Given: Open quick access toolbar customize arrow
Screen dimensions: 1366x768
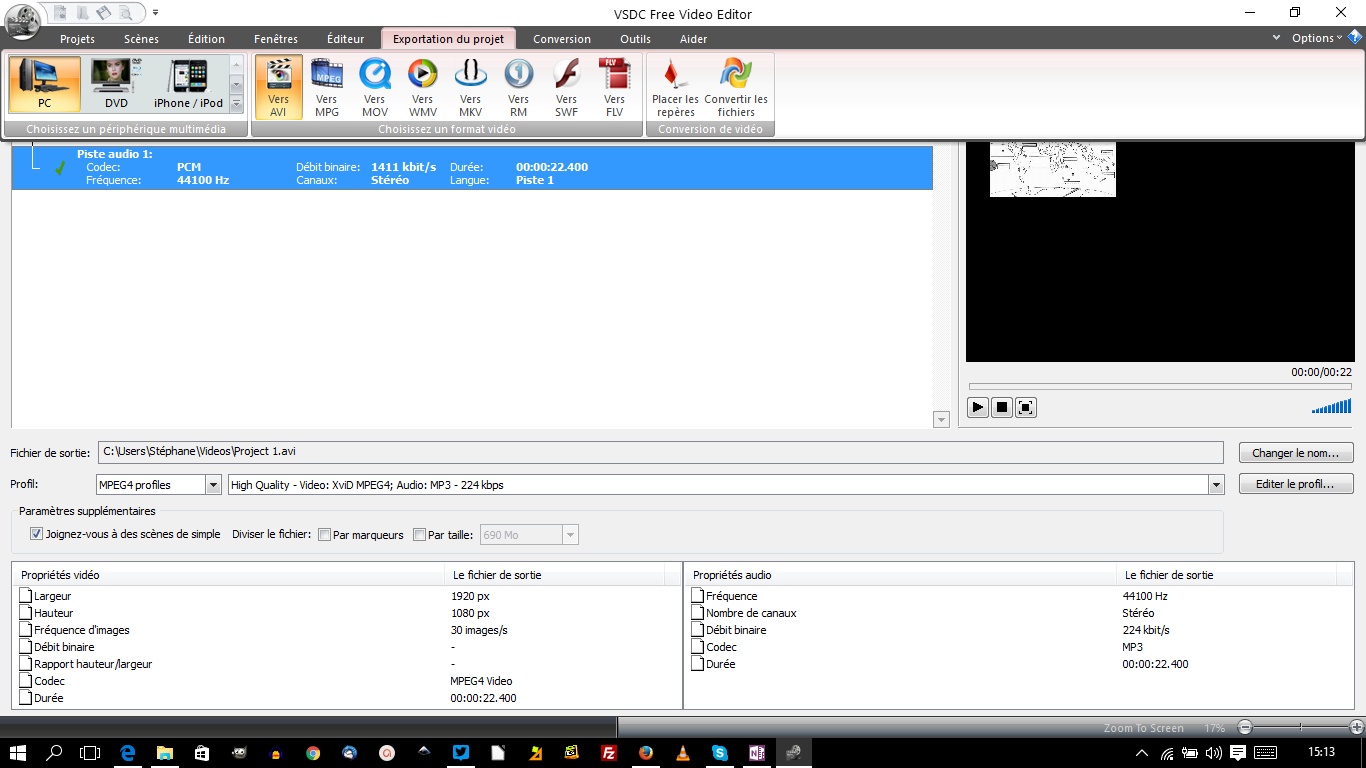Looking at the screenshot, I should coord(156,13).
